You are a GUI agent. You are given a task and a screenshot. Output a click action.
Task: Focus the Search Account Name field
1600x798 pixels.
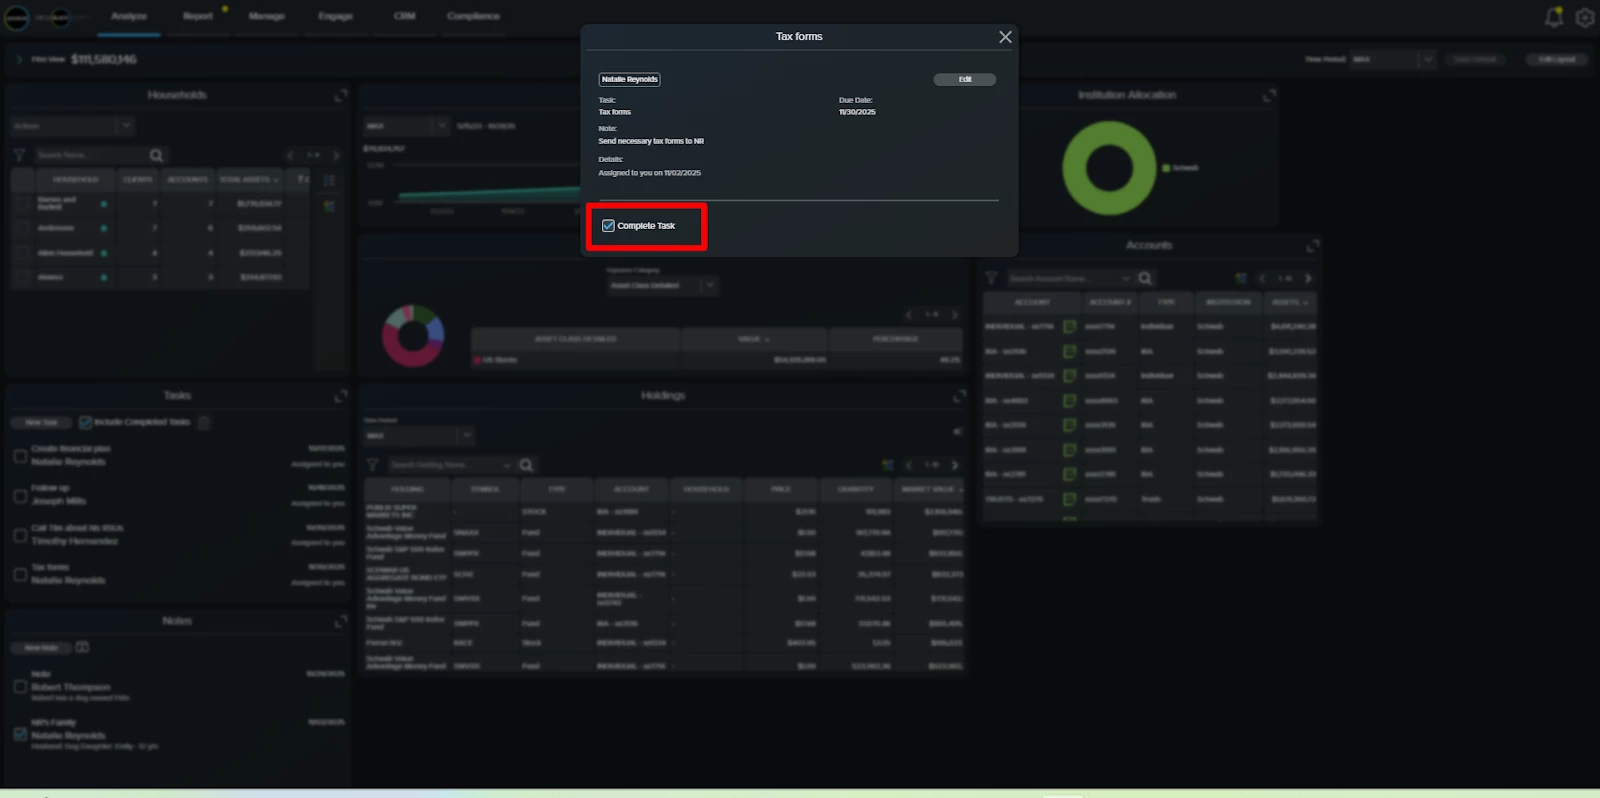pos(1070,278)
